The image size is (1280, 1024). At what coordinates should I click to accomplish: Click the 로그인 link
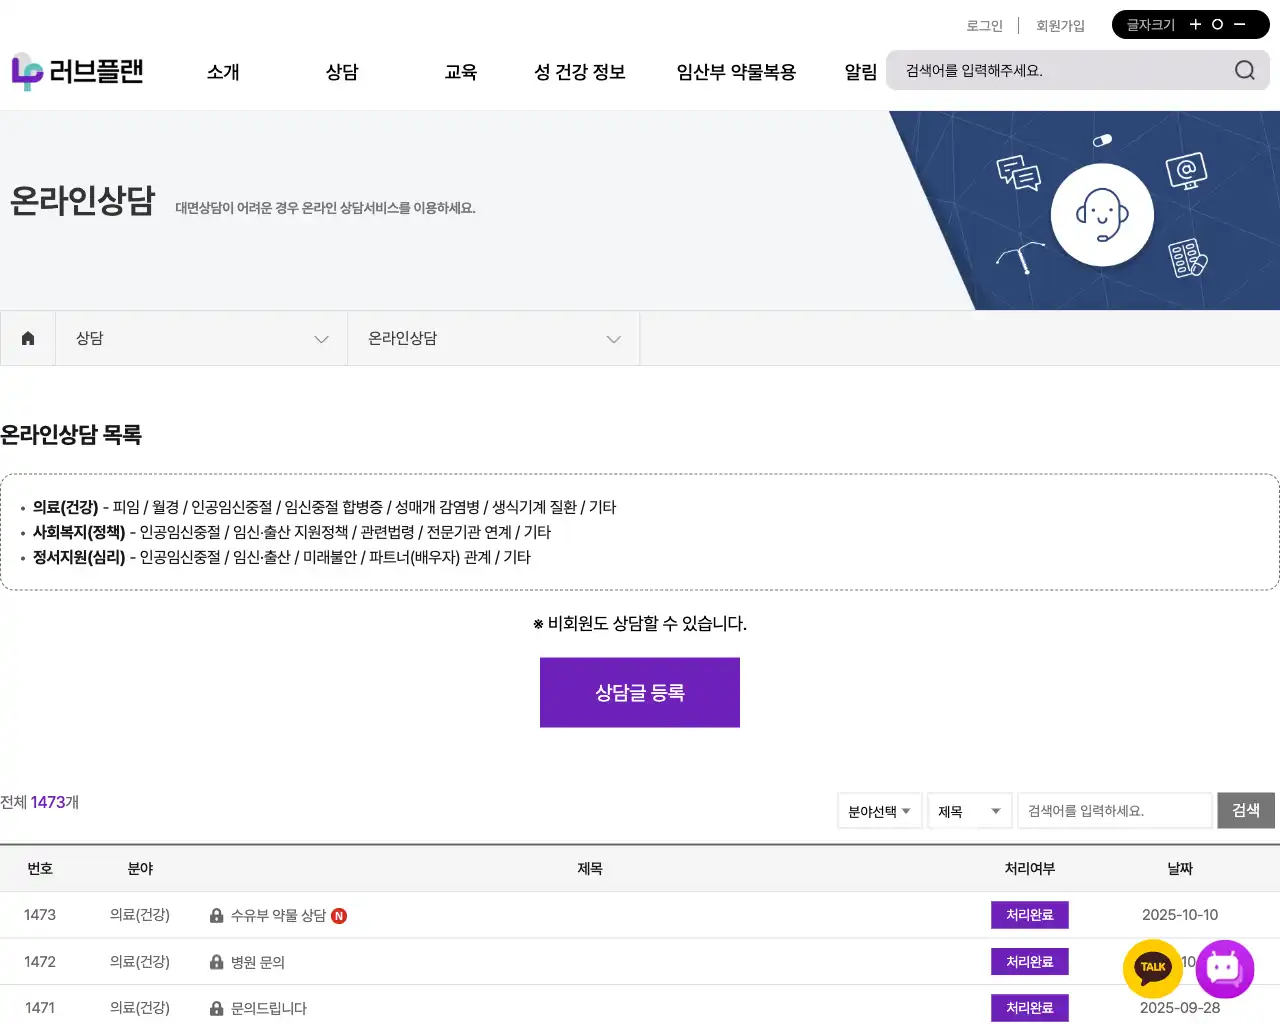pos(984,26)
